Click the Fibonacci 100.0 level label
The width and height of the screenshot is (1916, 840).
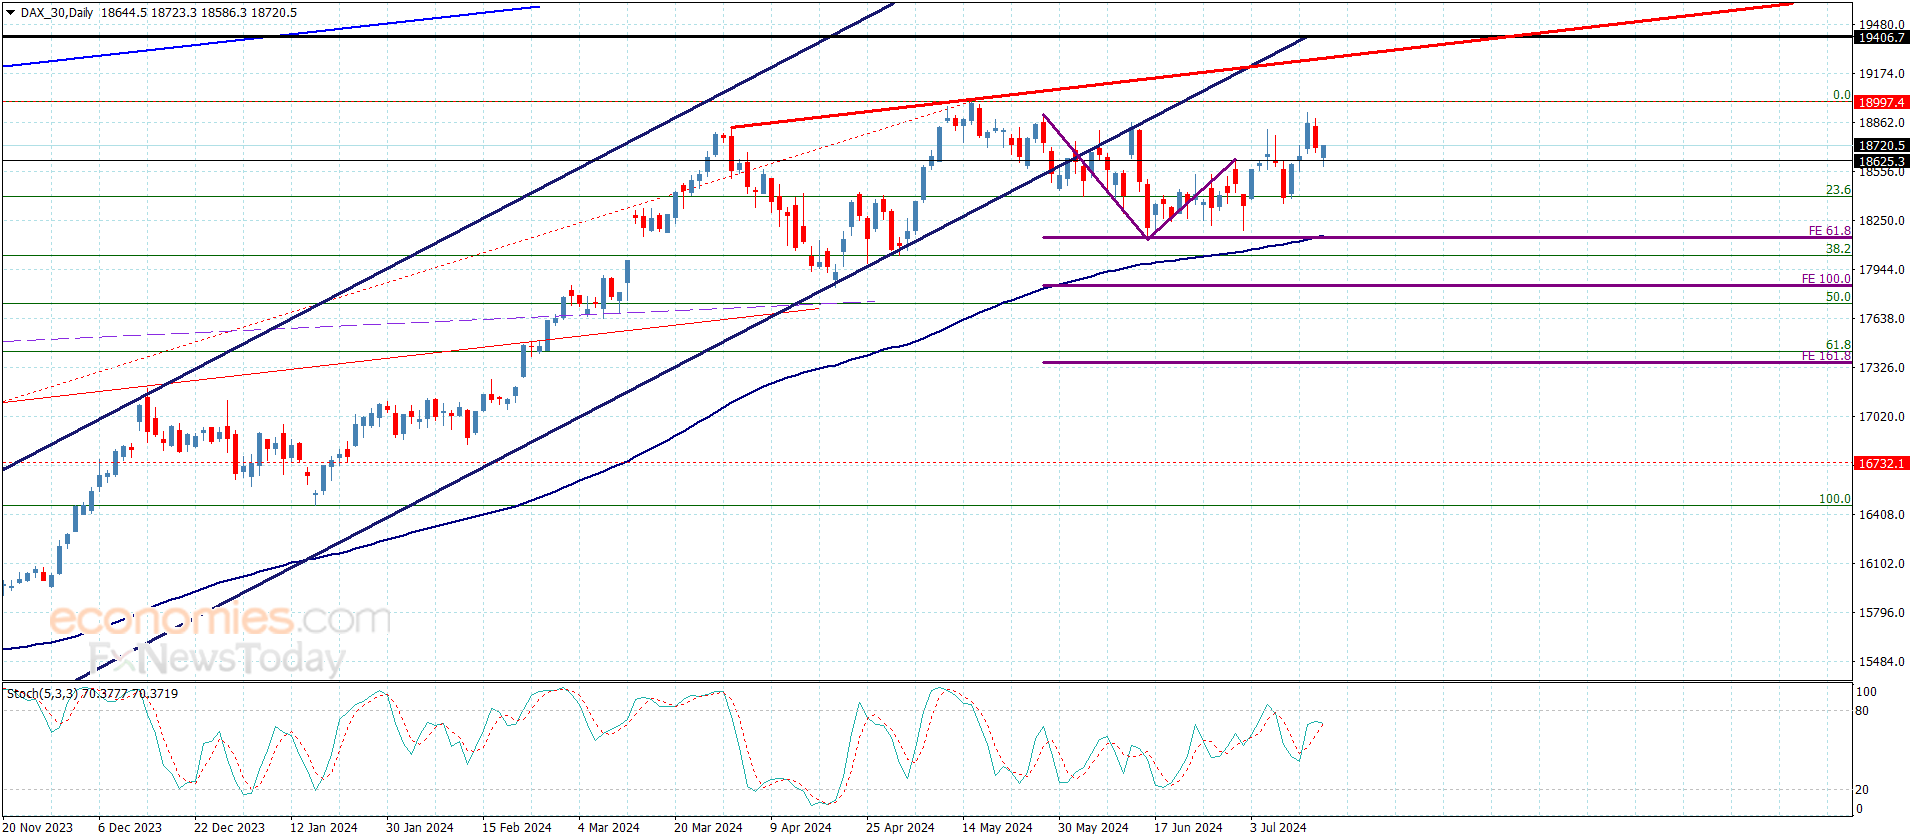tap(1834, 498)
